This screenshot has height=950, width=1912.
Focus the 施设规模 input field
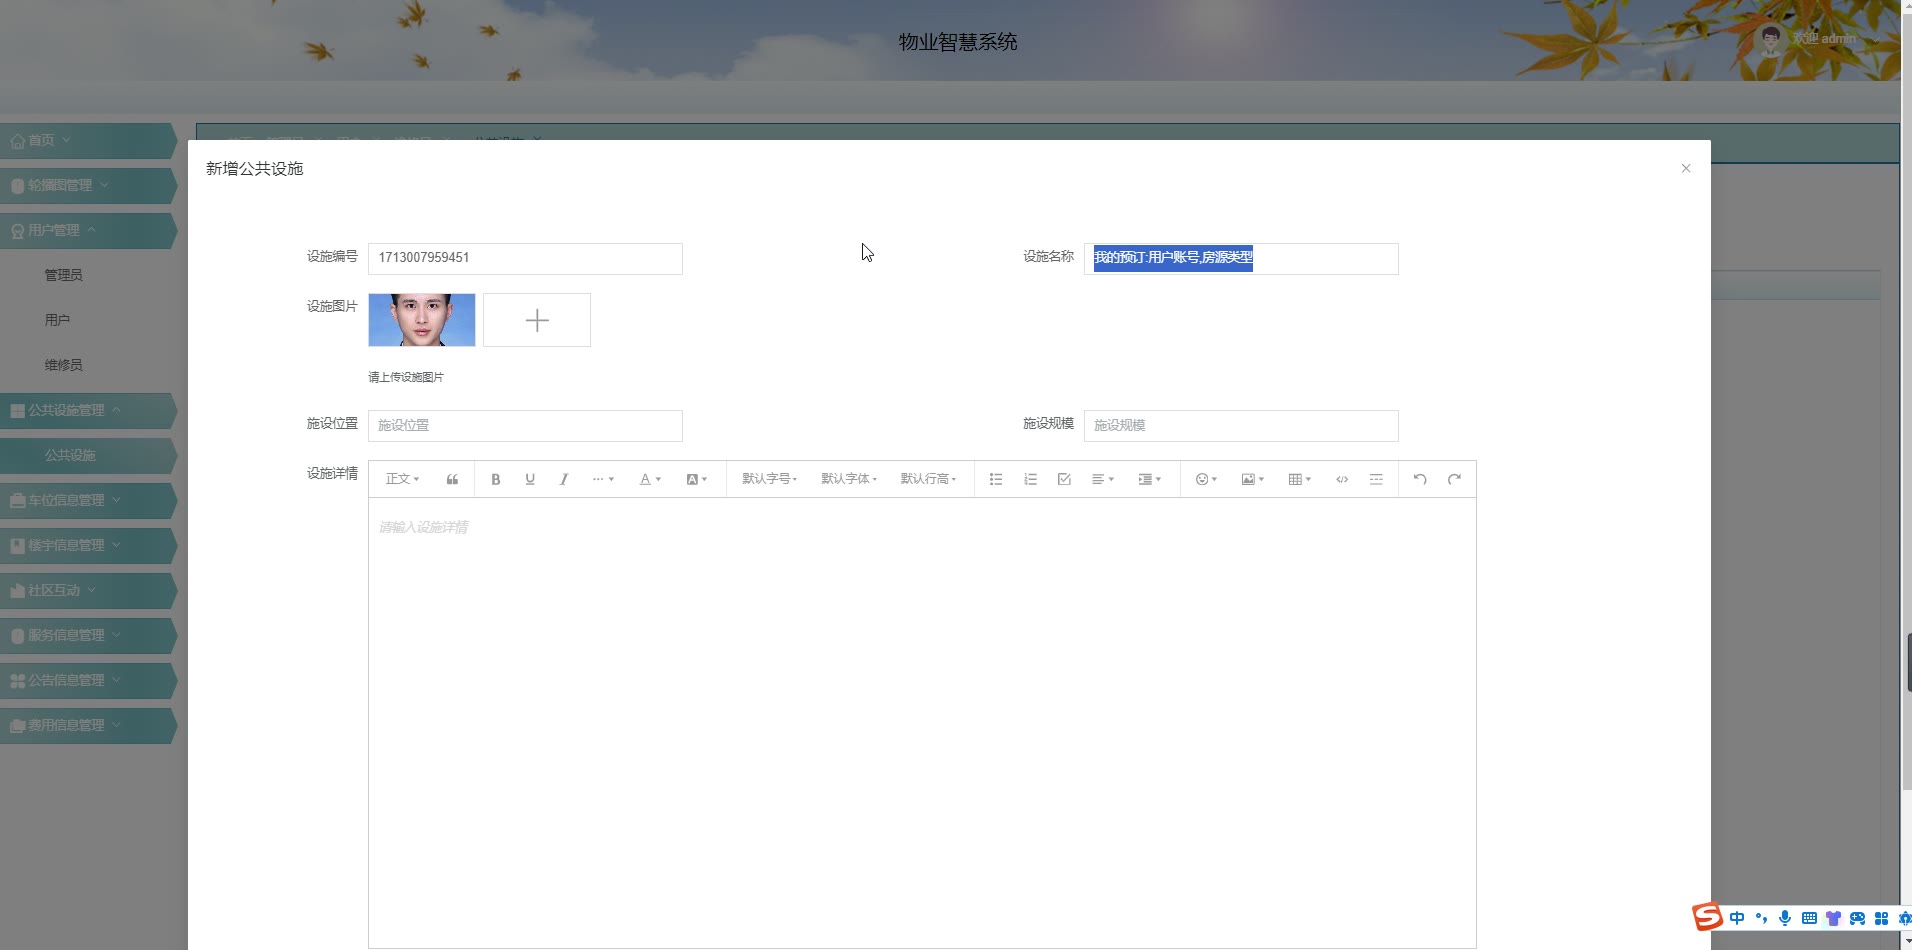(x=1241, y=425)
